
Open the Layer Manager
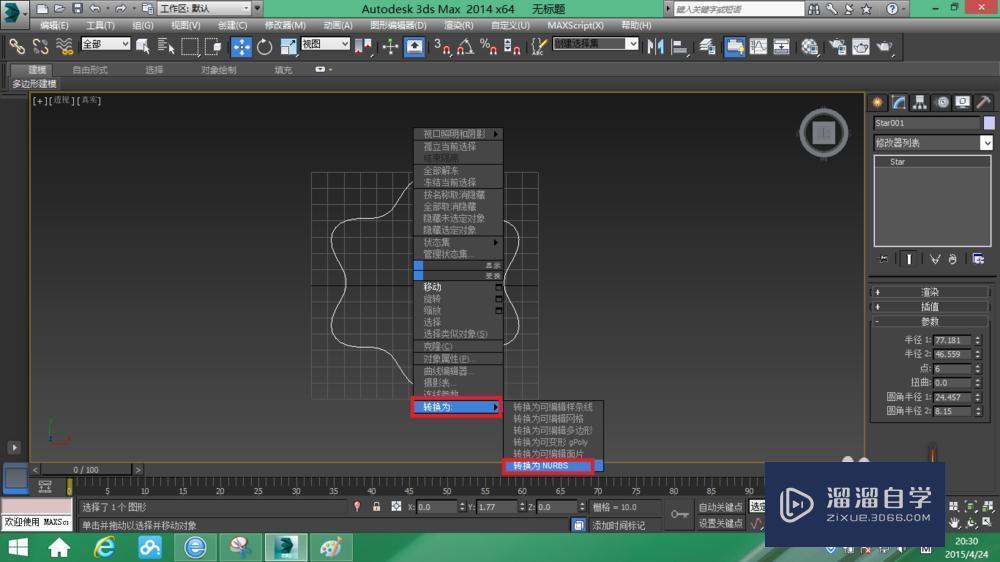click(x=707, y=47)
